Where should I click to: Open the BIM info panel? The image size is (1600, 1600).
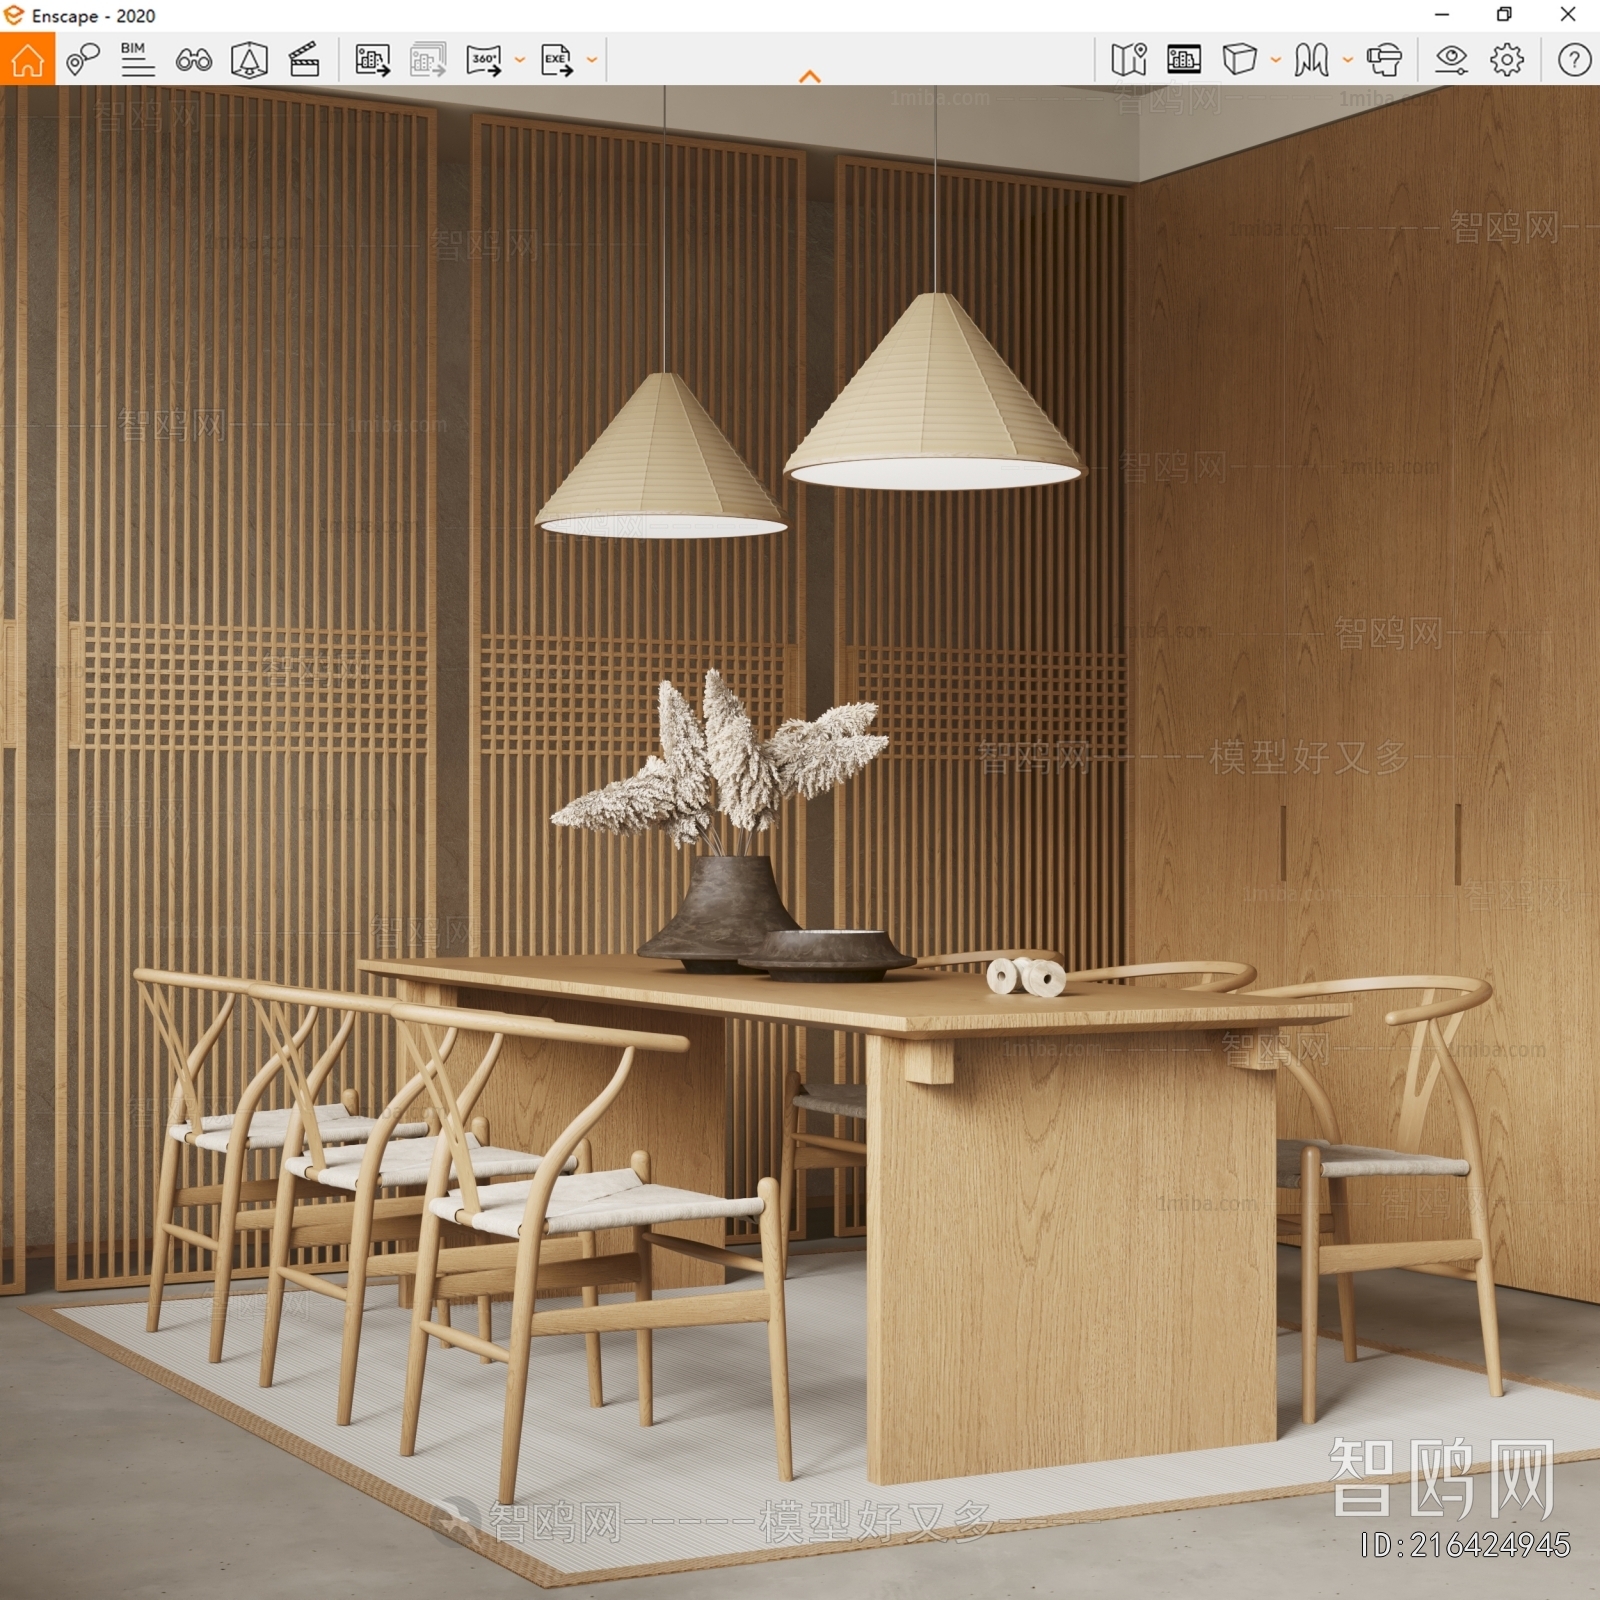(137, 60)
